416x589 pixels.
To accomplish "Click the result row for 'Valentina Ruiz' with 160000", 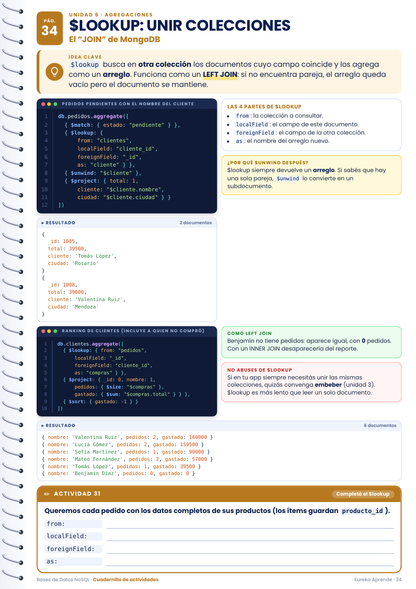I will (x=127, y=437).
